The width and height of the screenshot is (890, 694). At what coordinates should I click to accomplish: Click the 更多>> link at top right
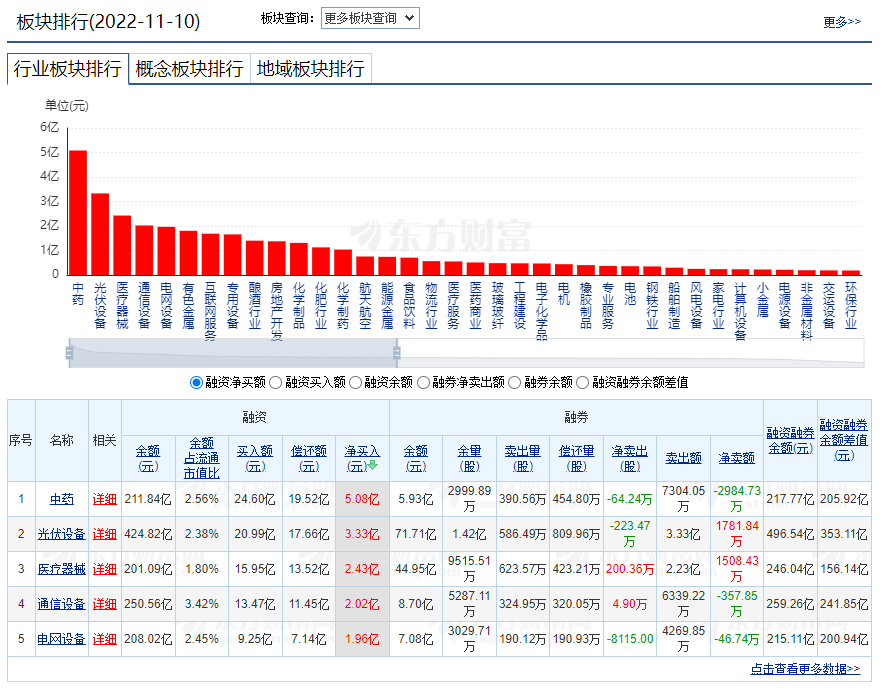coord(841,21)
